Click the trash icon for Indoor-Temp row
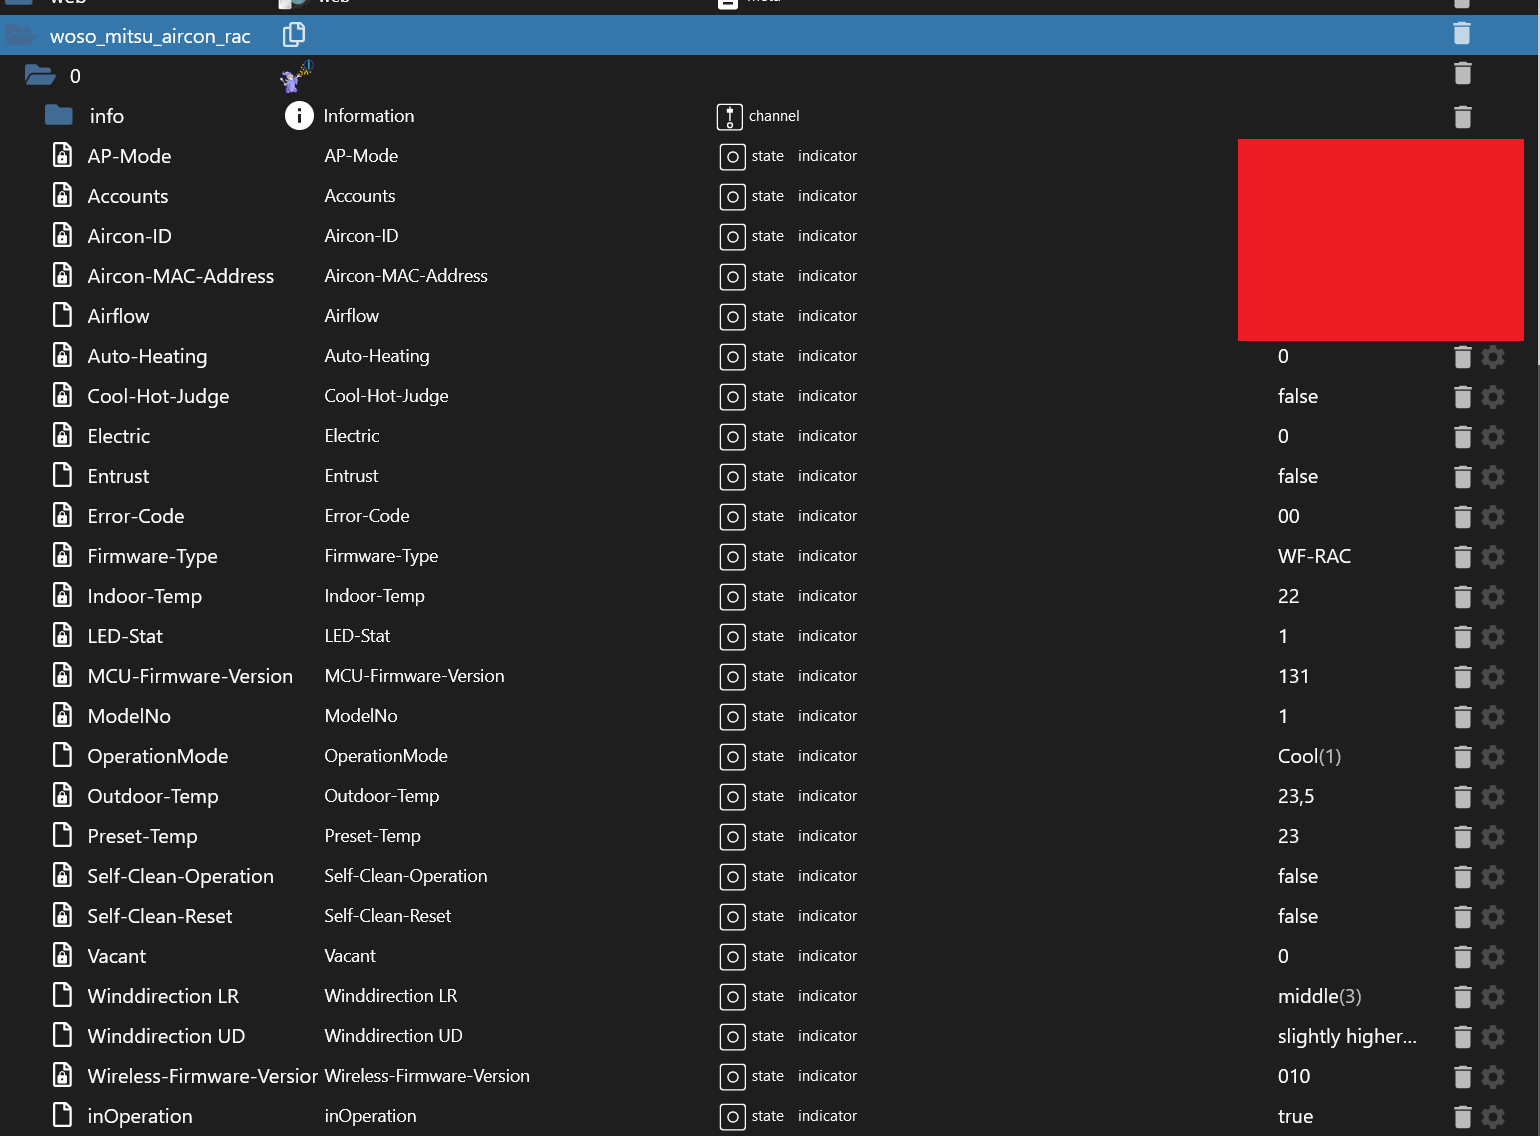 pos(1462,597)
